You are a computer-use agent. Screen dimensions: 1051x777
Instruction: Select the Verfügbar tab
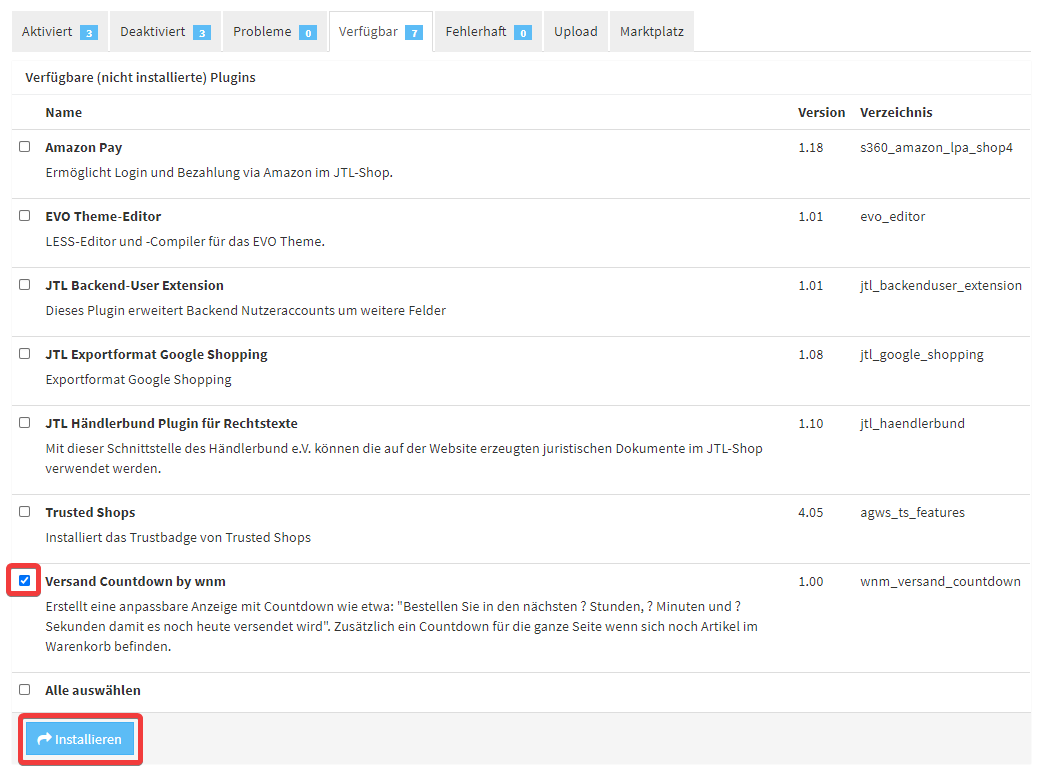(x=381, y=32)
